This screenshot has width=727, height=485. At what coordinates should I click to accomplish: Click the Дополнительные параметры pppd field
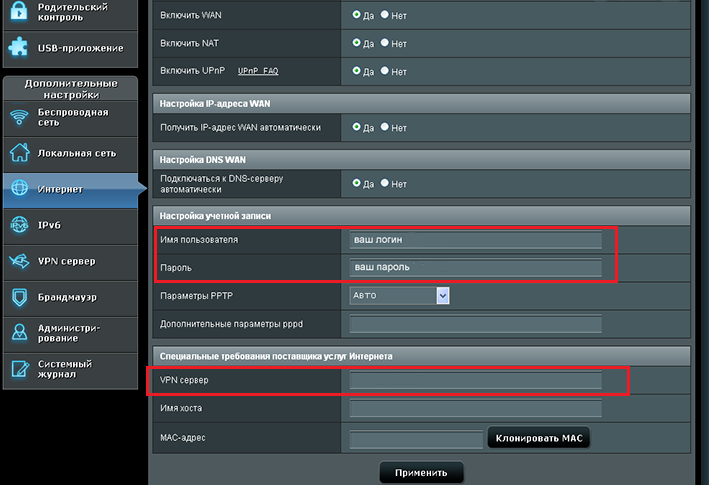coord(476,324)
